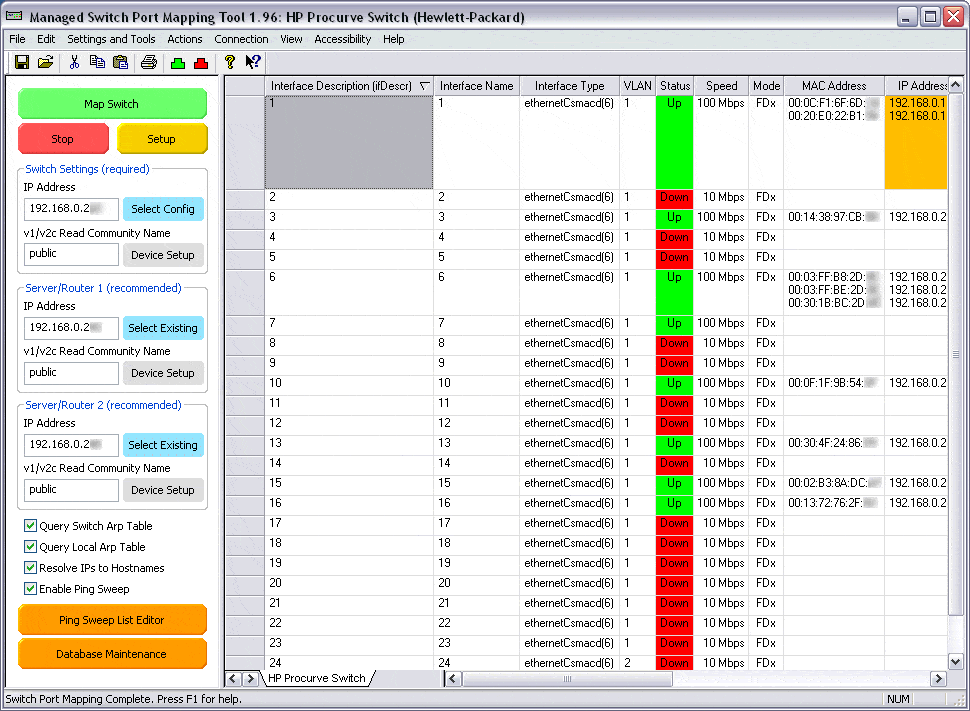Image resolution: width=970 pixels, height=711 pixels.
Task: Uncheck Resolve IPs to Hostnames
Action: 30,568
